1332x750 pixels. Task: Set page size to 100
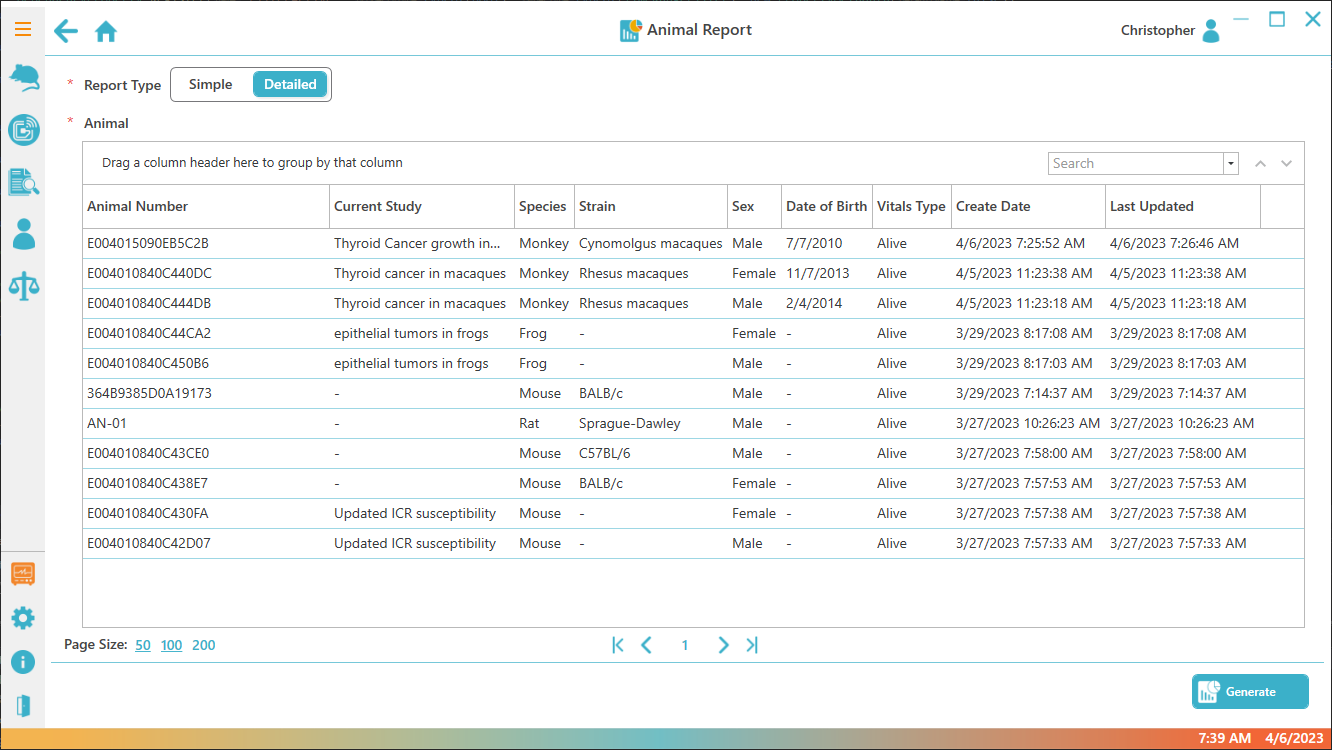click(x=172, y=645)
